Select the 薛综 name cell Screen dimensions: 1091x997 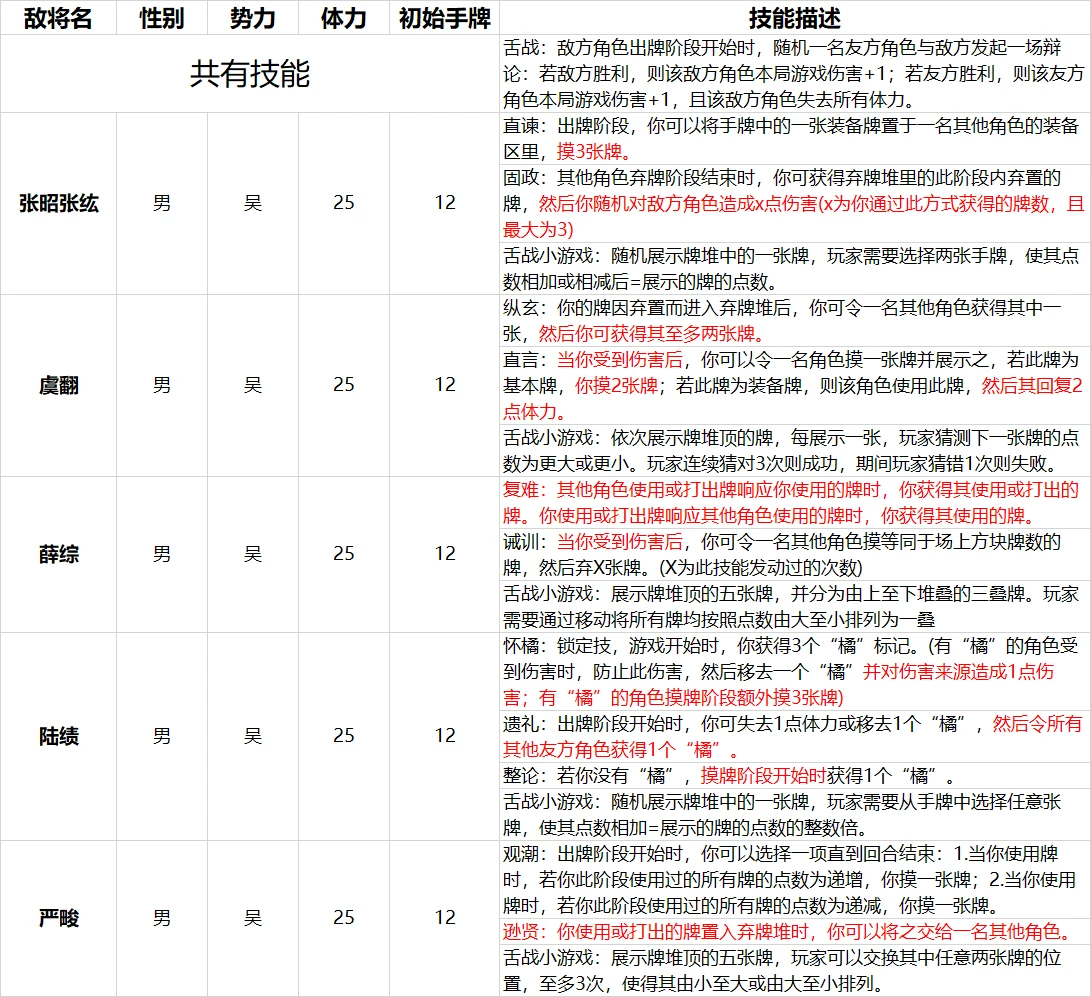[x=58, y=554]
